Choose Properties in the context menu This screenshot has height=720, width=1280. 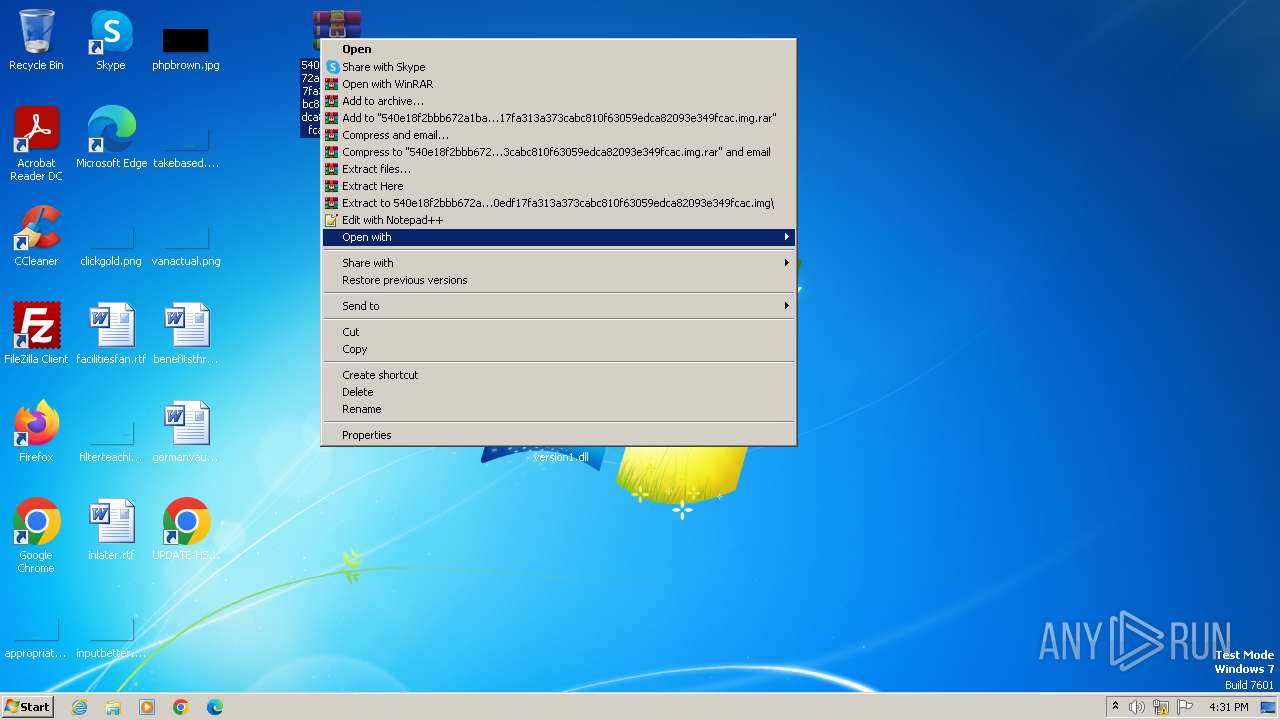coord(558,435)
